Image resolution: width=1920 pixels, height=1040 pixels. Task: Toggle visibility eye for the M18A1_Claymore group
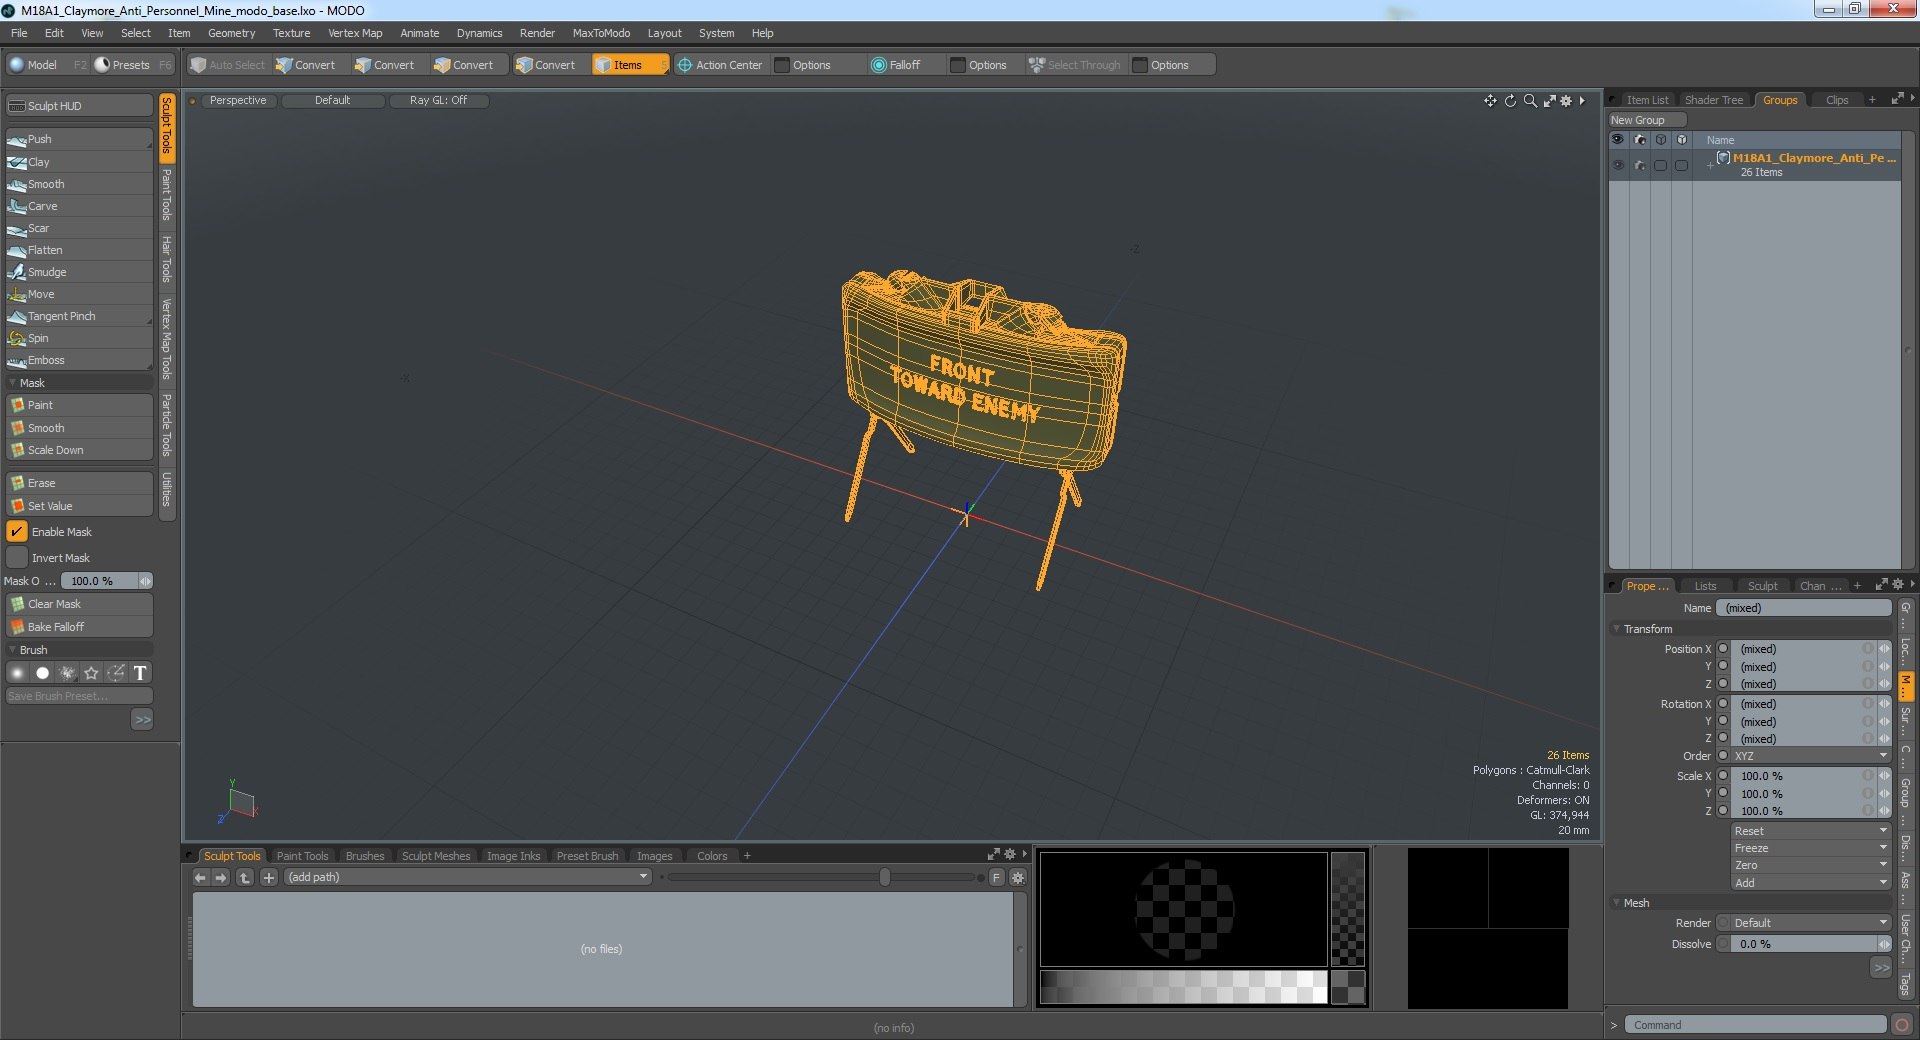point(1618,165)
